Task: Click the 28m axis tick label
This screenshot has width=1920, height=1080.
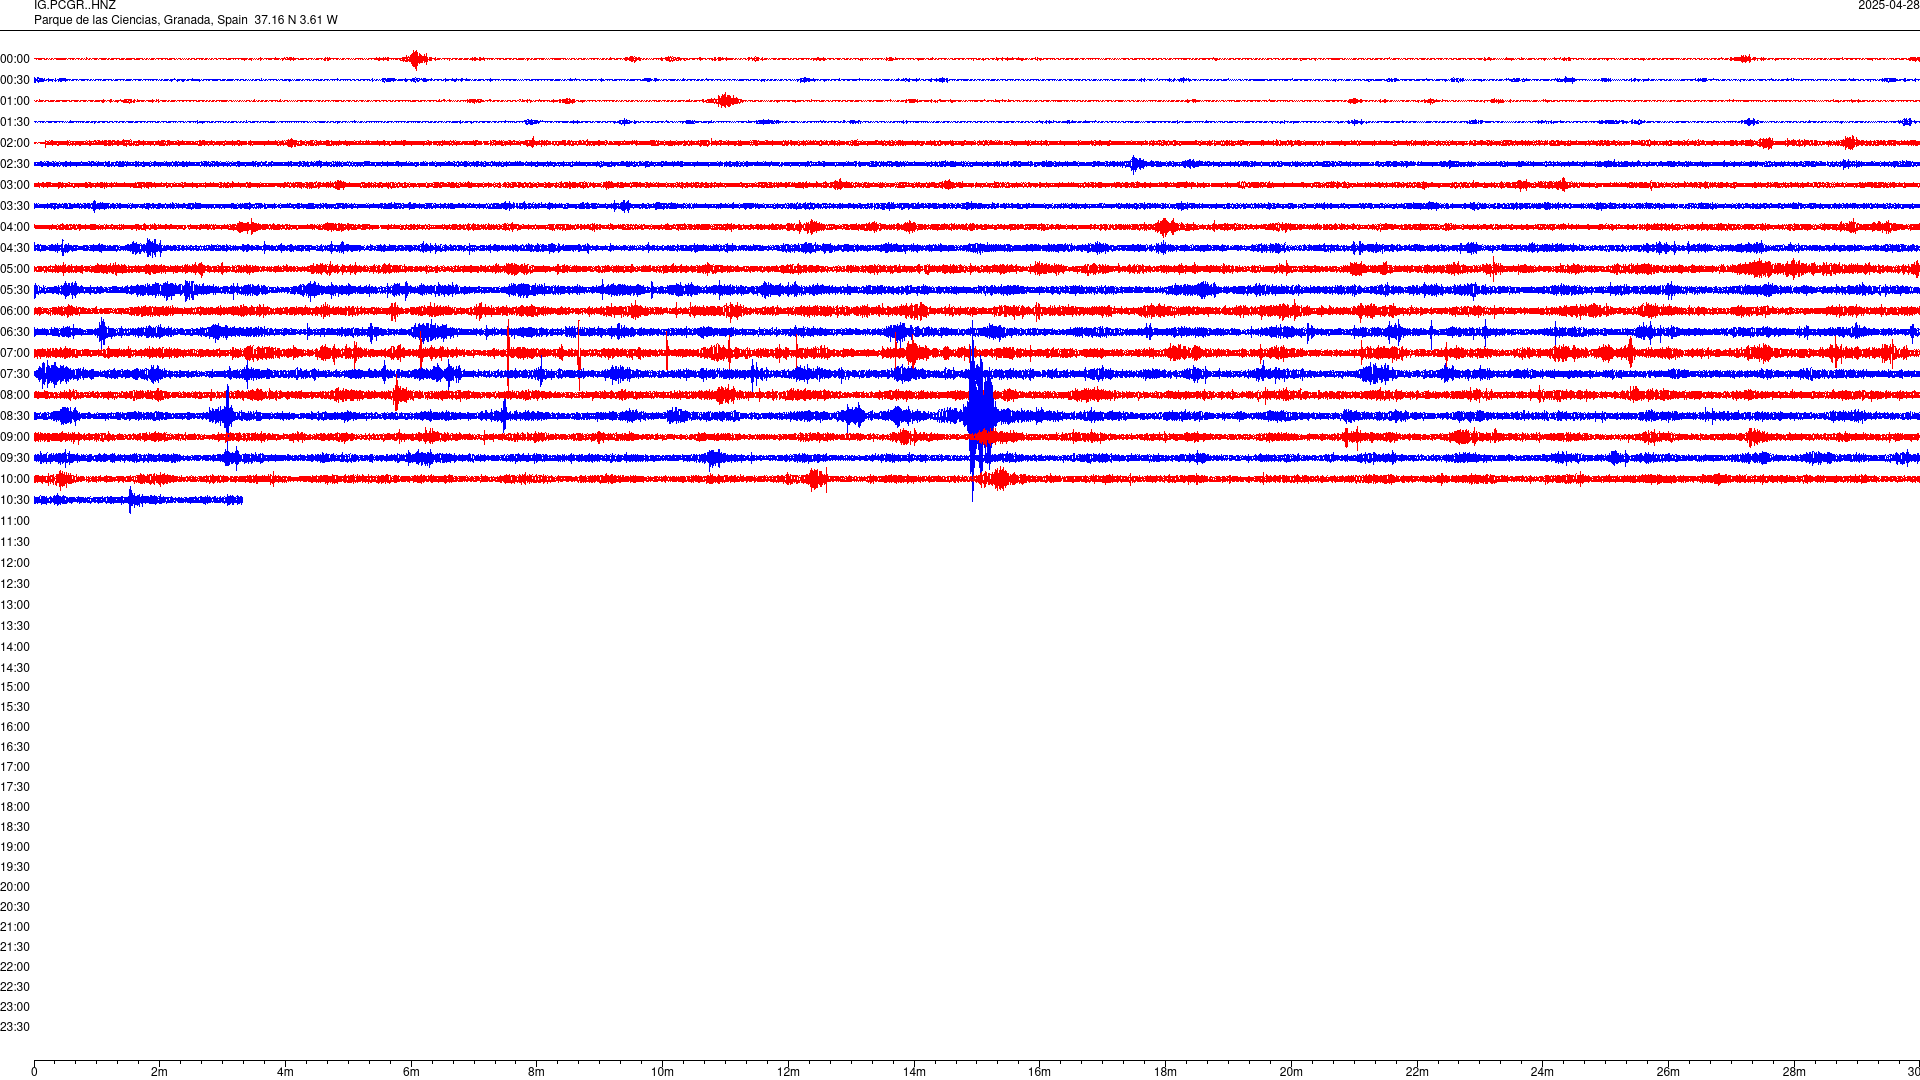Action: point(1794,1072)
